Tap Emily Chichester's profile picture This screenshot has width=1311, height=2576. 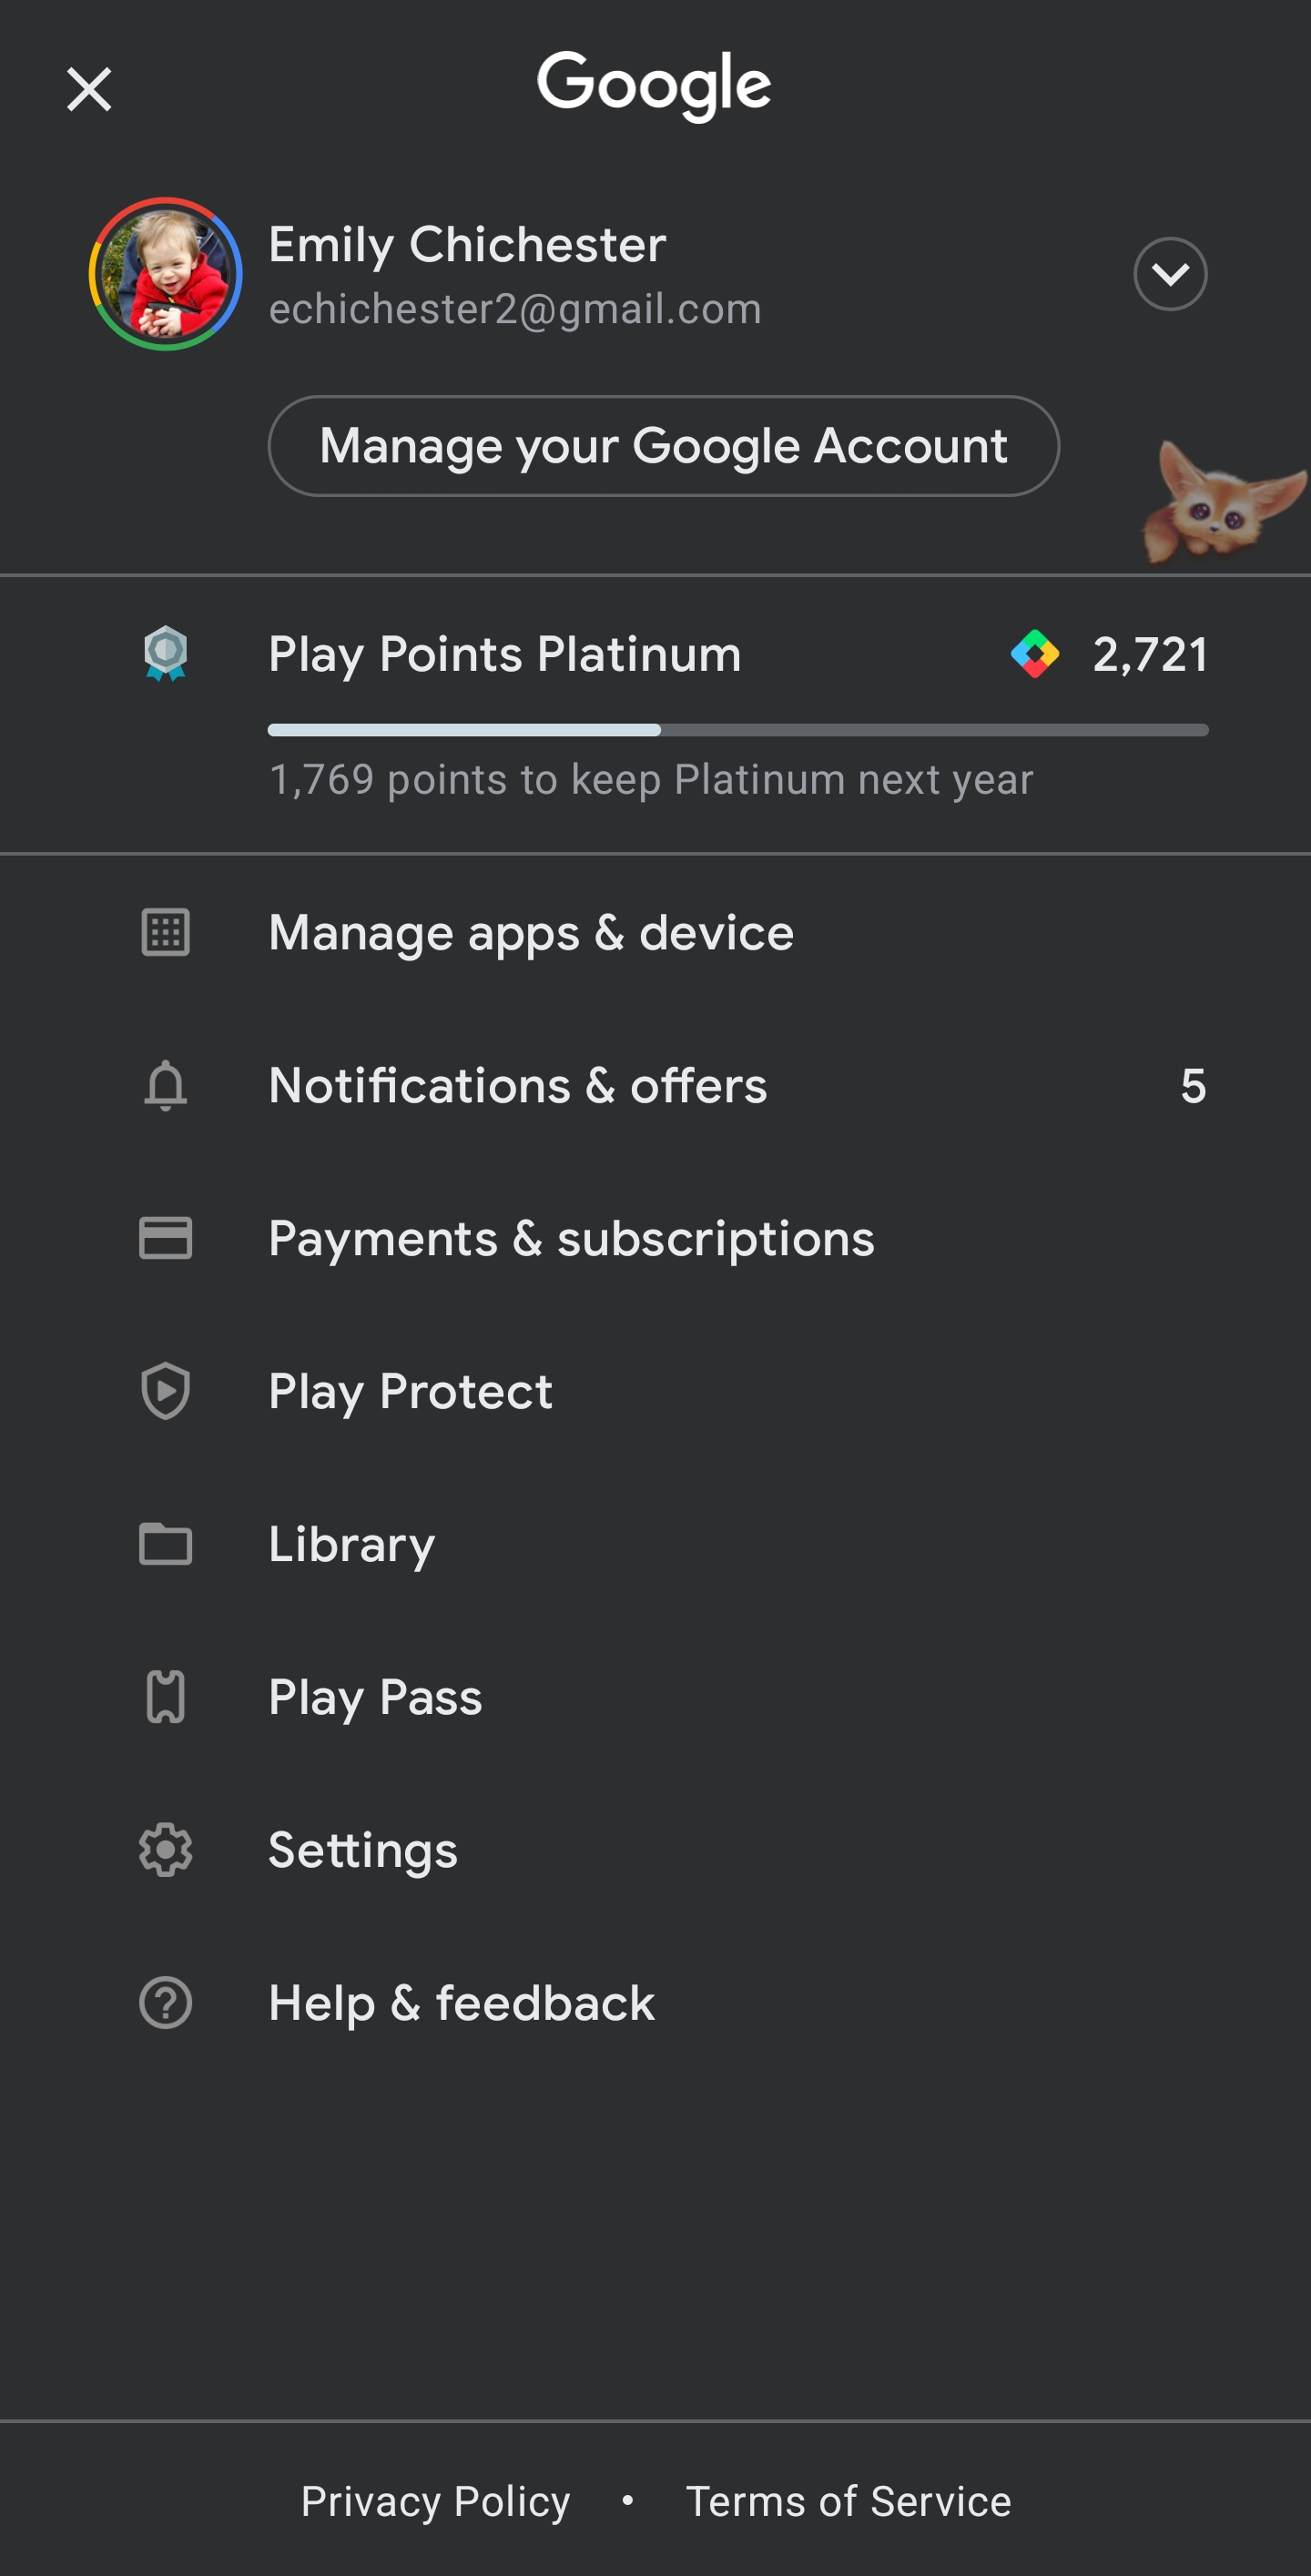point(165,274)
